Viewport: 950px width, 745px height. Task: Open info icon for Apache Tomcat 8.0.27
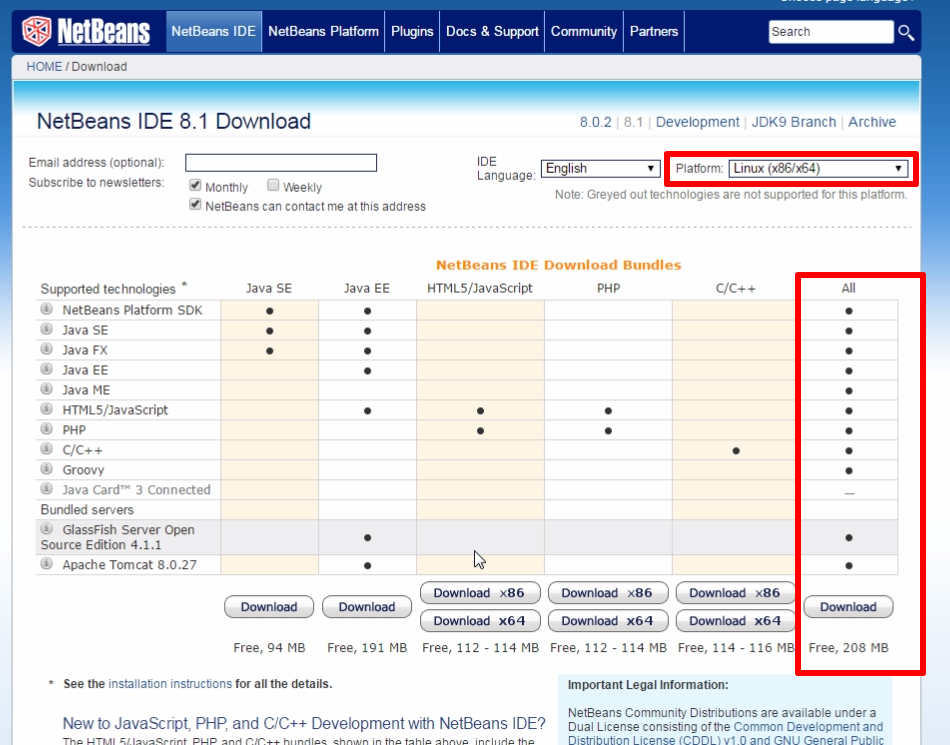(47, 563)
